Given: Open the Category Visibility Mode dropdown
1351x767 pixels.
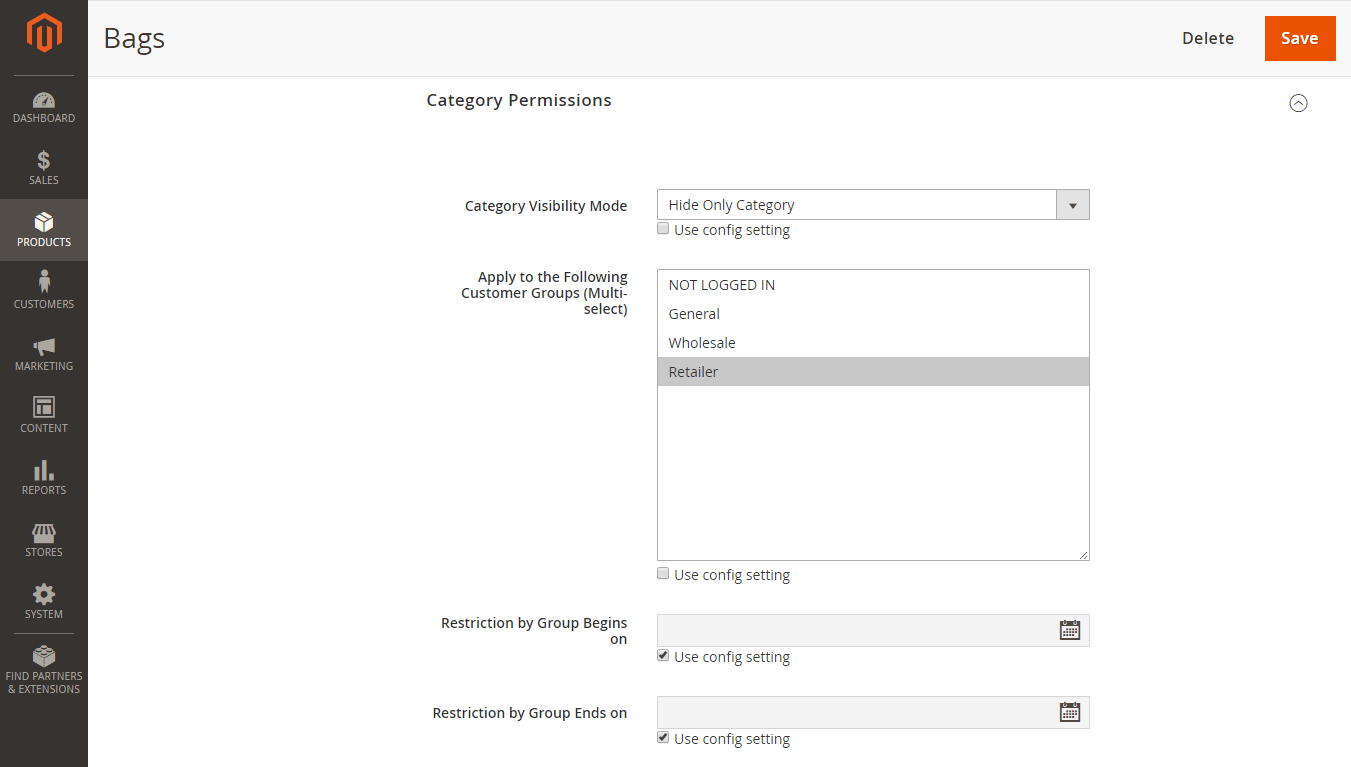Looking at the screenshot, I should point(1072,204).
